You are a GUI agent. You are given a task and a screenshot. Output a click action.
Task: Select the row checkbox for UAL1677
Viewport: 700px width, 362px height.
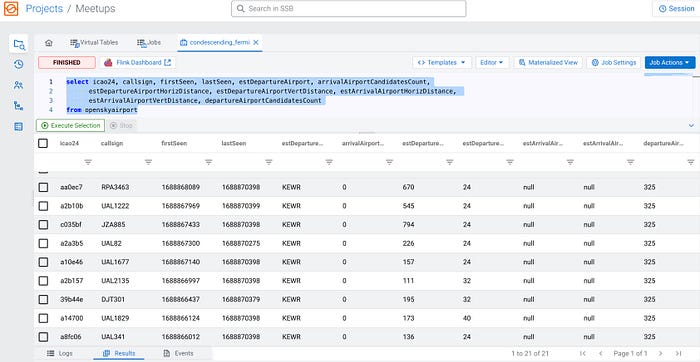click(x=43, y=262)
